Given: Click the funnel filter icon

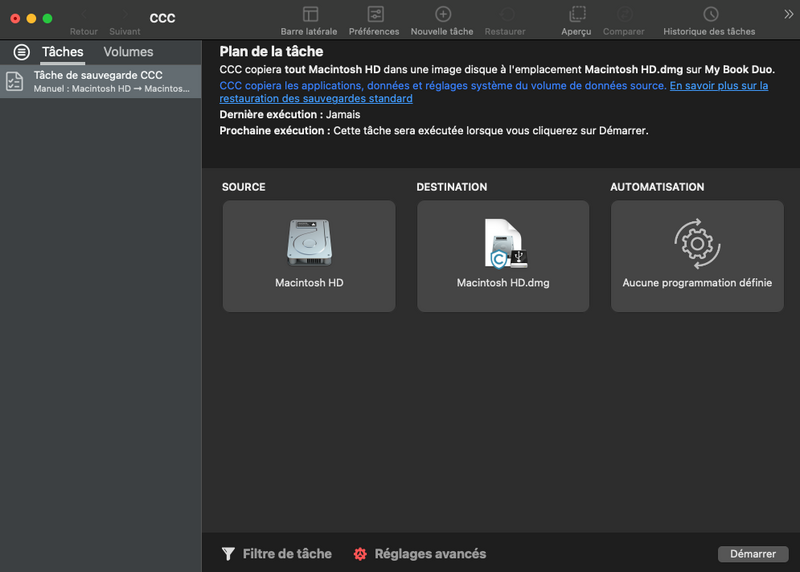Looking at the screenshot, I should point(228,554).
